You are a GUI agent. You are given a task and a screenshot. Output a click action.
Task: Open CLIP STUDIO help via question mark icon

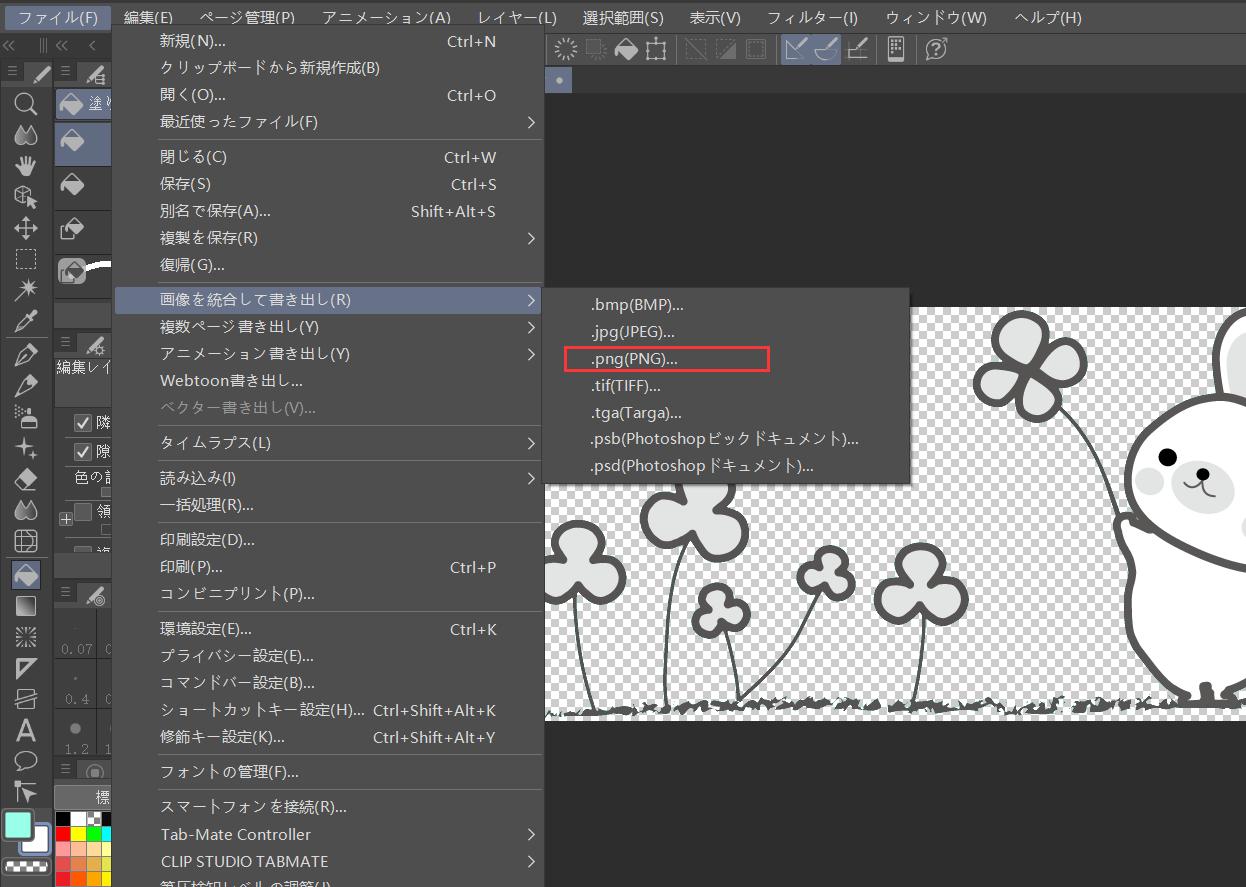(936, 48)
